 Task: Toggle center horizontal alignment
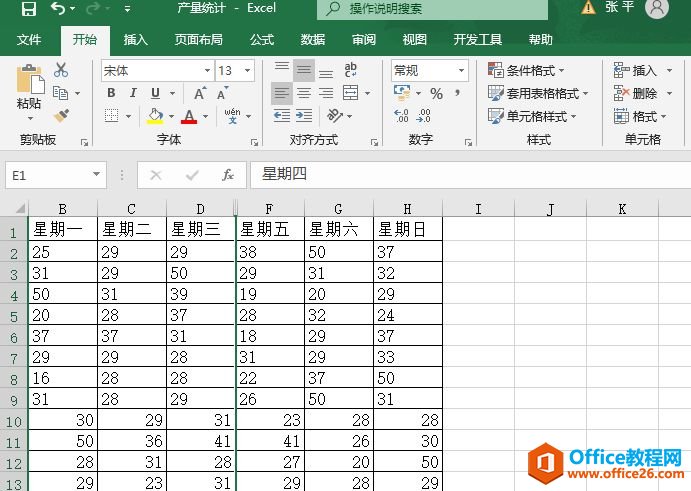tap(304, 93)
